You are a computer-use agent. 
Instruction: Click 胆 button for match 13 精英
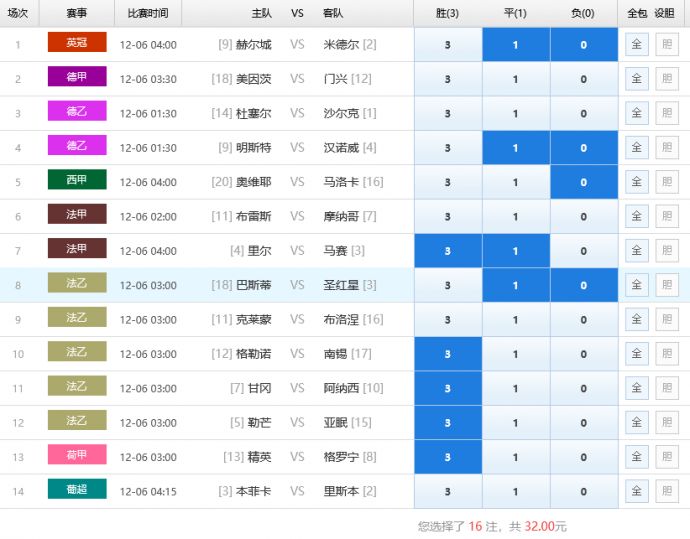(x=666, y=457)
